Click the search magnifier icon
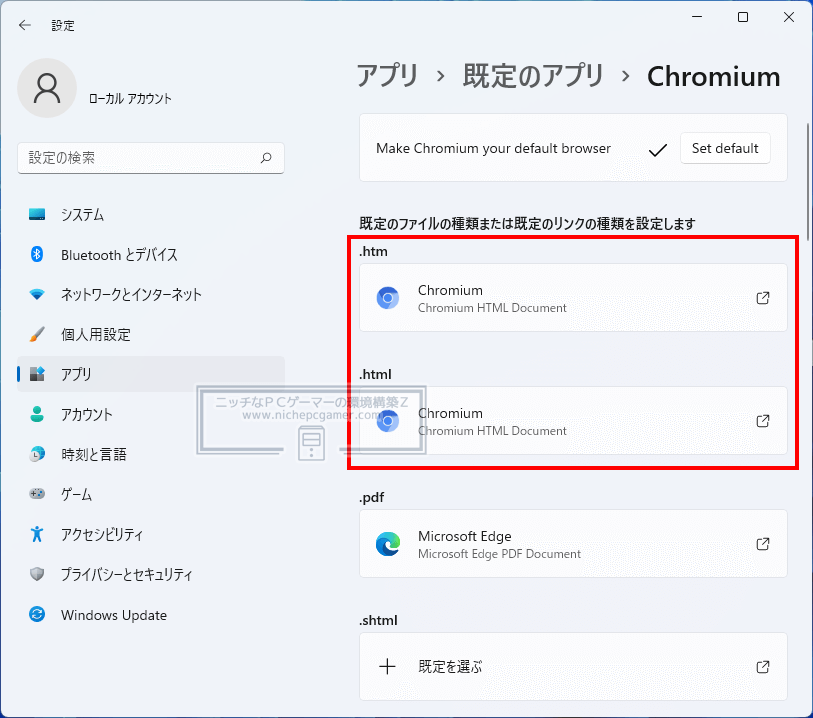This screenshot has height=718, width=813. click(266, 158)
